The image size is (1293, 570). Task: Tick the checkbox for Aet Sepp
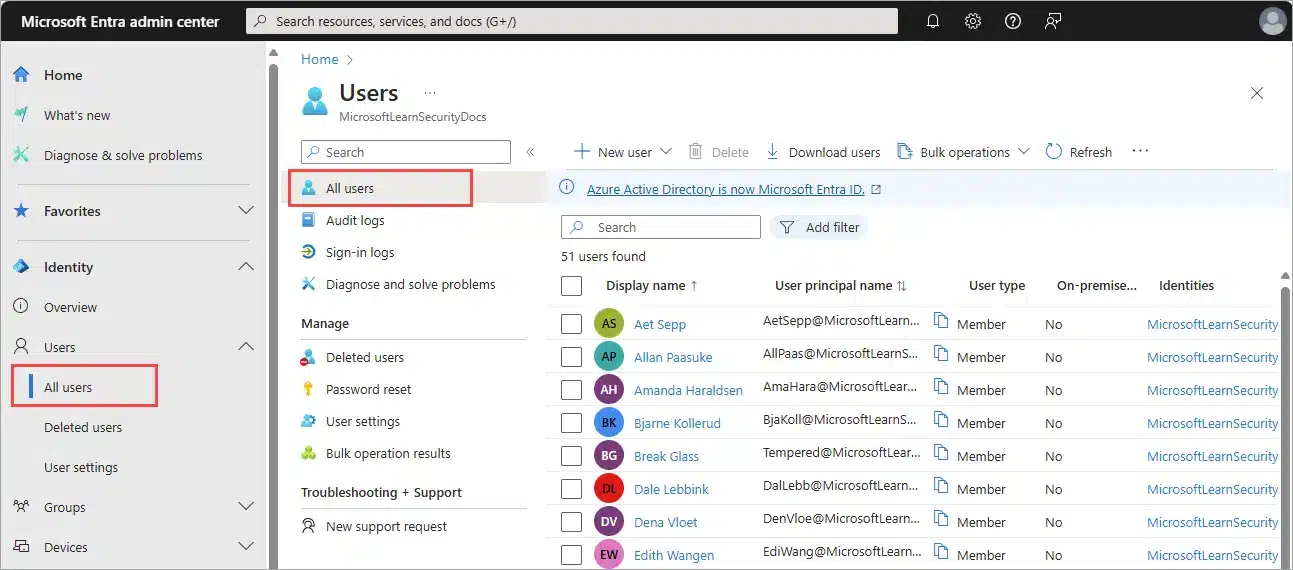571,324
